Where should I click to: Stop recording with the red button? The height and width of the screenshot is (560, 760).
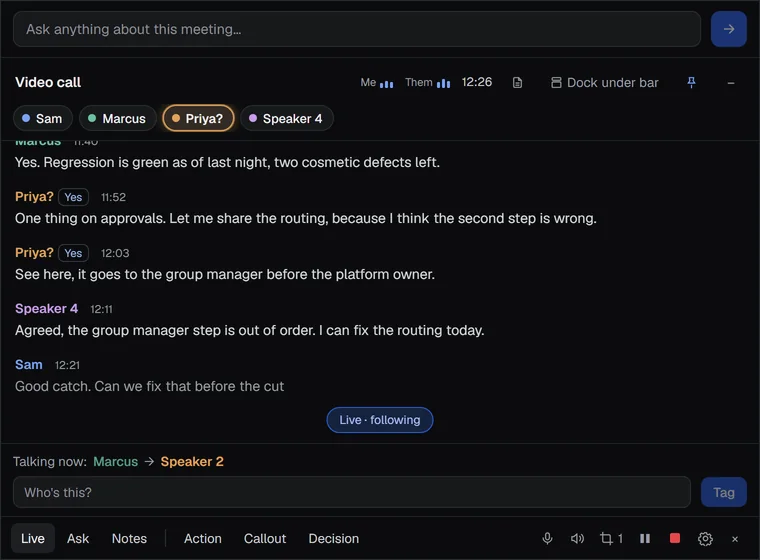675,538
